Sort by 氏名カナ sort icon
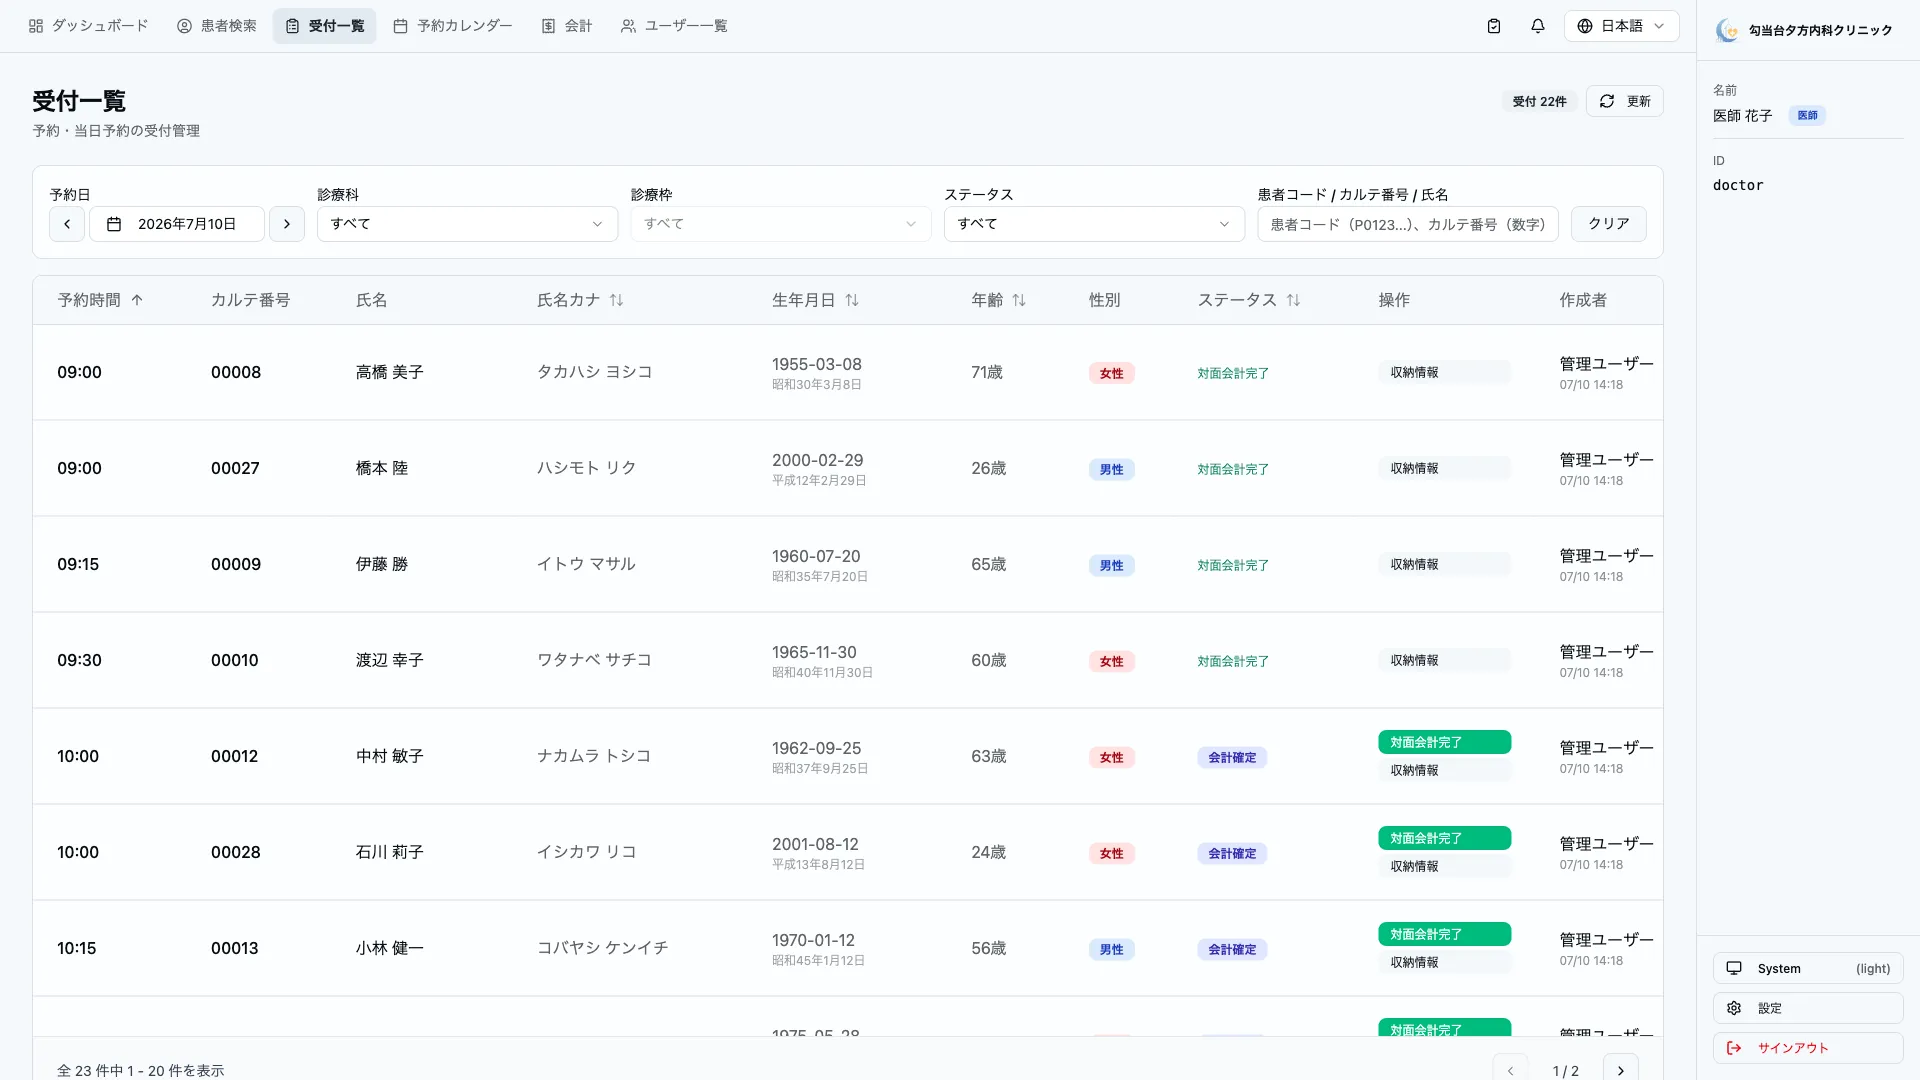This screenshot has width=1920, height=1080. pos(616,300)
